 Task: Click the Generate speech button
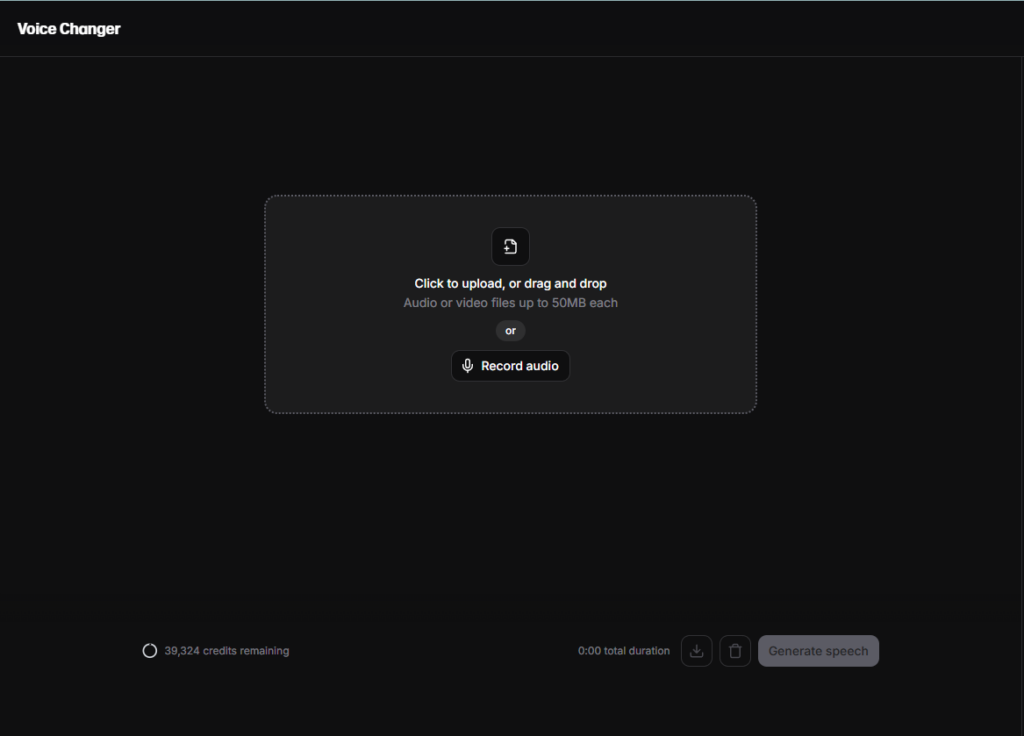tap(818, 651)
